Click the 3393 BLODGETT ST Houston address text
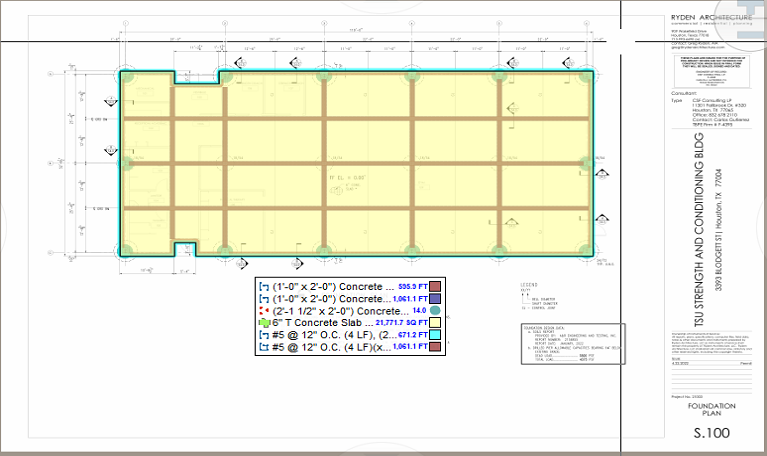Screen dimensions: 767x456 coord(719,230)
